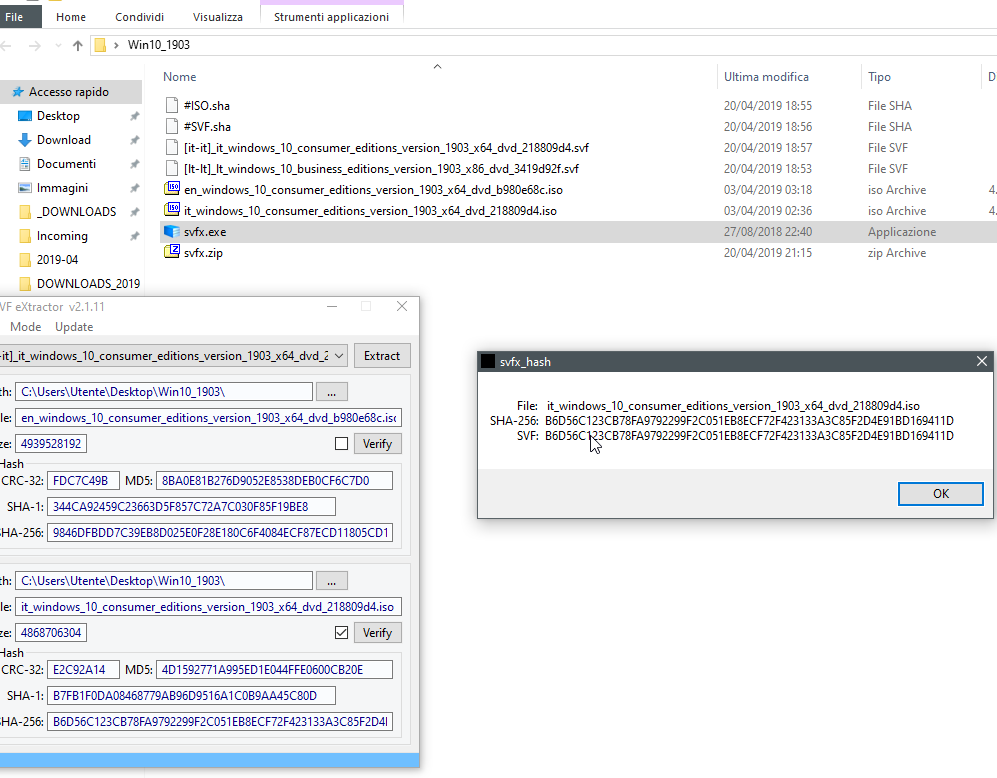
Task: Uncheck verify checkbox for it_windows target file
Action: pos(341,632)
